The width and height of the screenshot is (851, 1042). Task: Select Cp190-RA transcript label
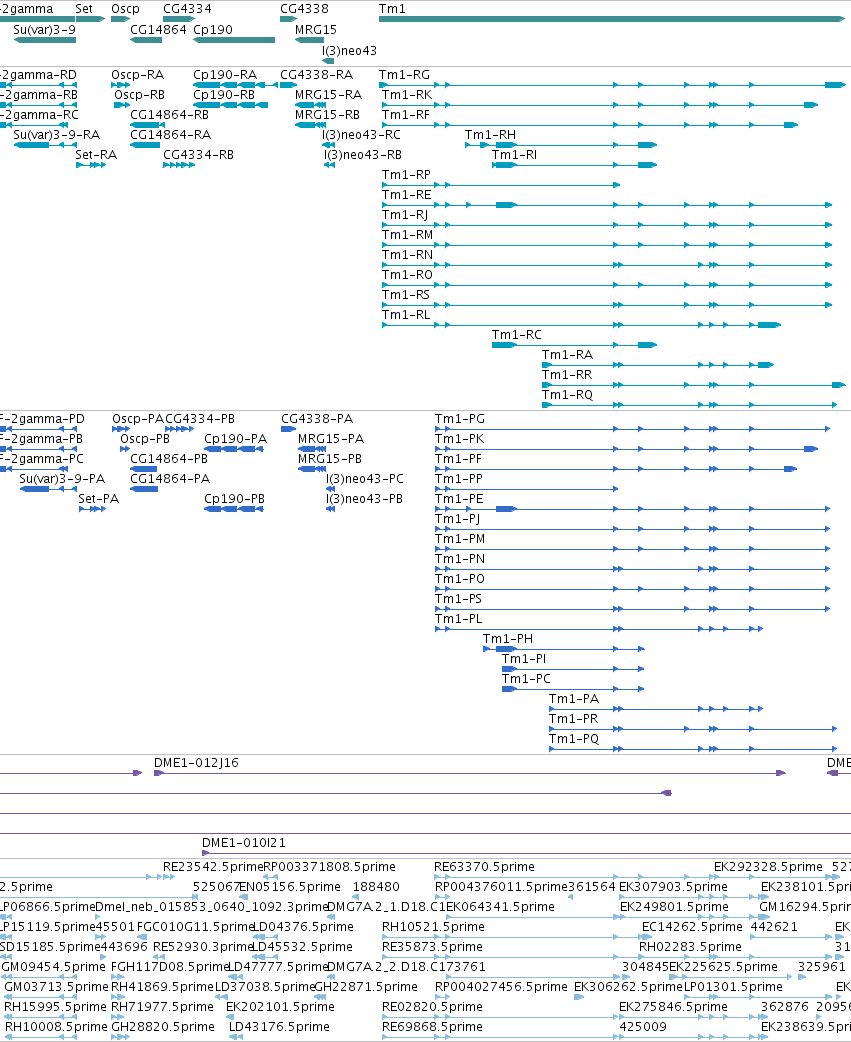coord(225,74)
